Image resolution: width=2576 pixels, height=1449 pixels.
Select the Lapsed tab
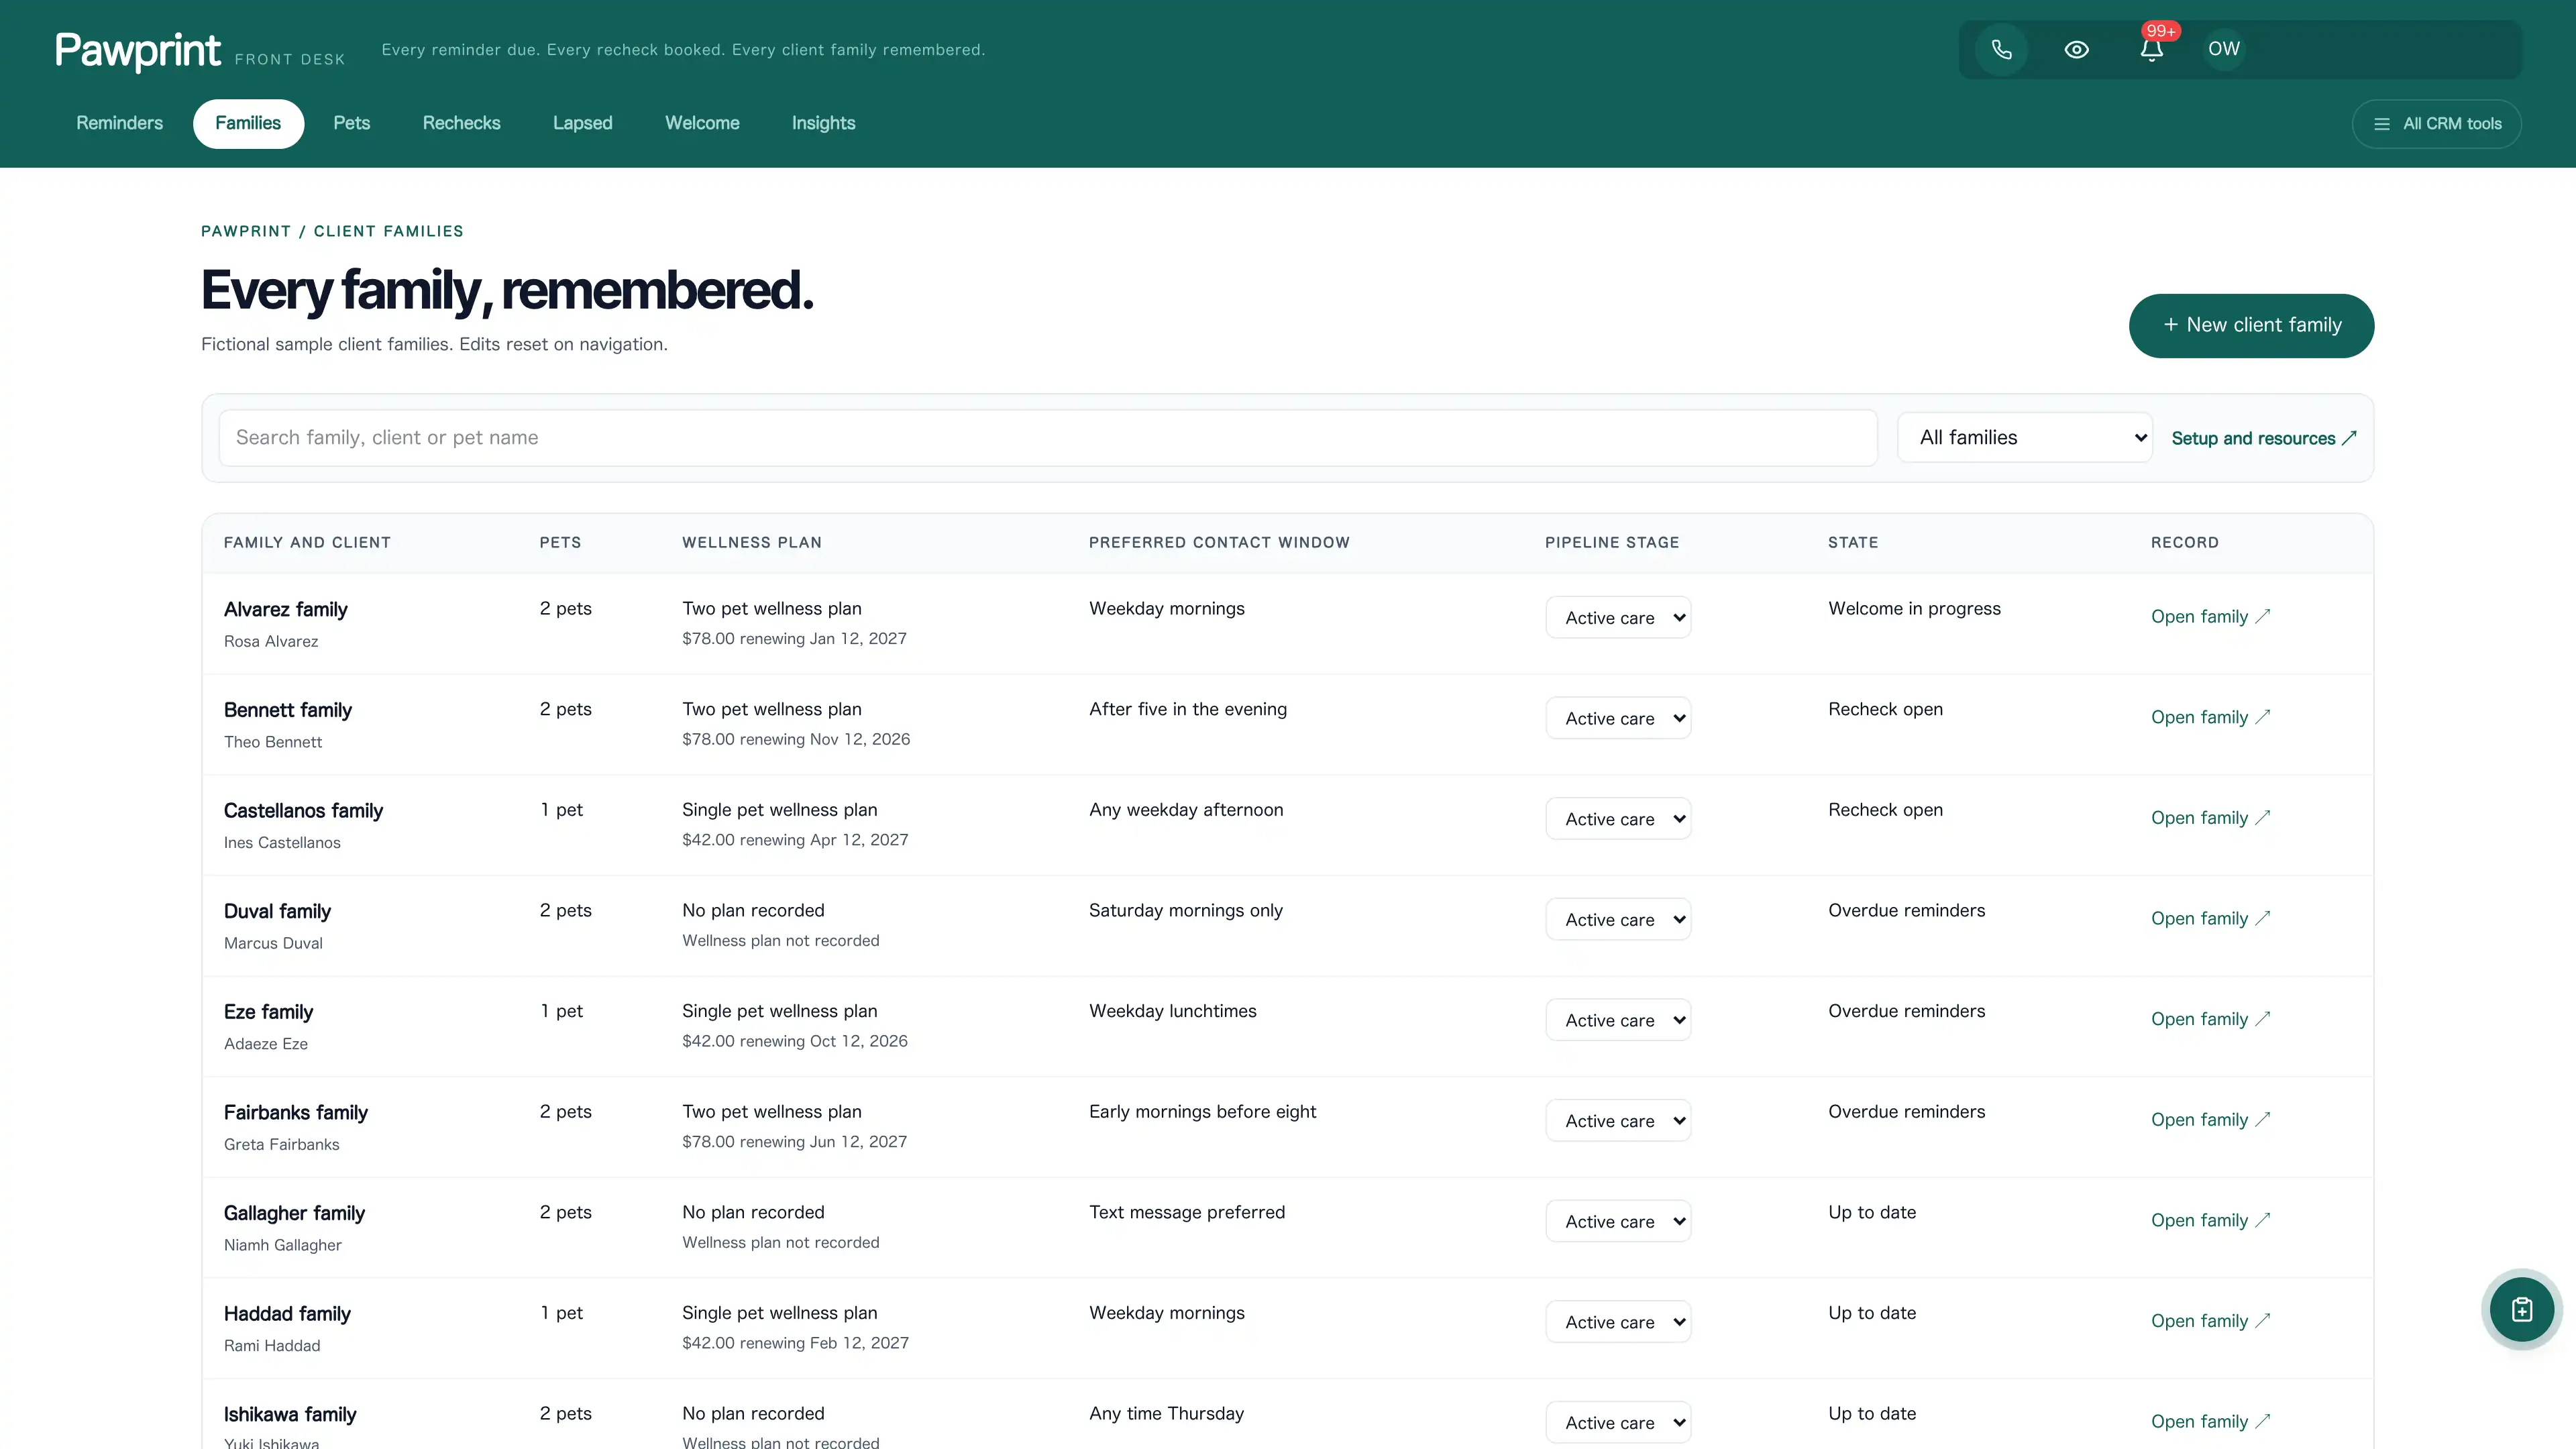point(582,123)
